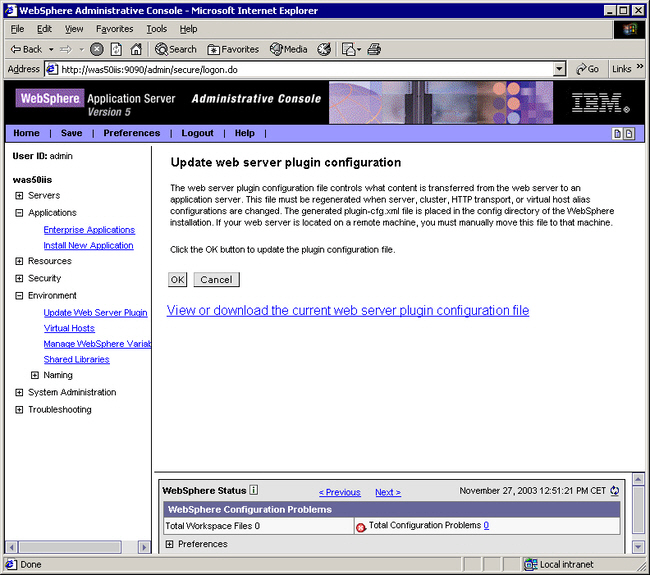Open the View menu

pyautogui.click(x=74, y=29)
